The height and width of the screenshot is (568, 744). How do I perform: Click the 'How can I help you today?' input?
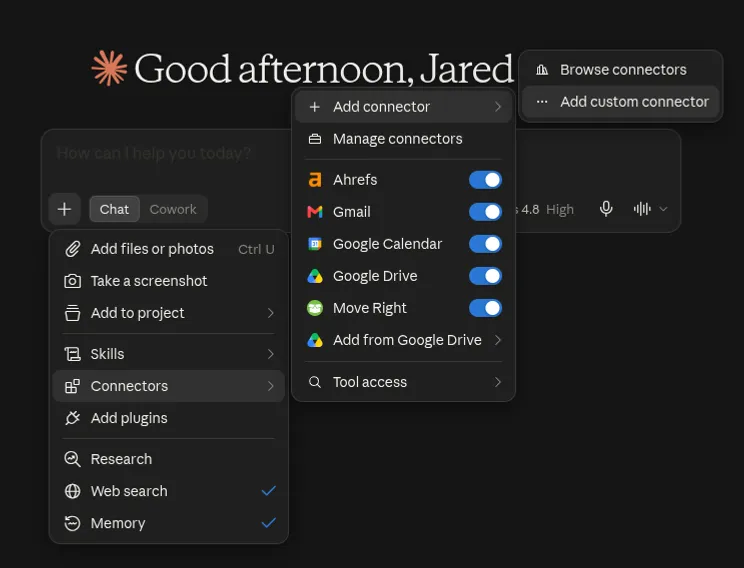coord(154,153)
